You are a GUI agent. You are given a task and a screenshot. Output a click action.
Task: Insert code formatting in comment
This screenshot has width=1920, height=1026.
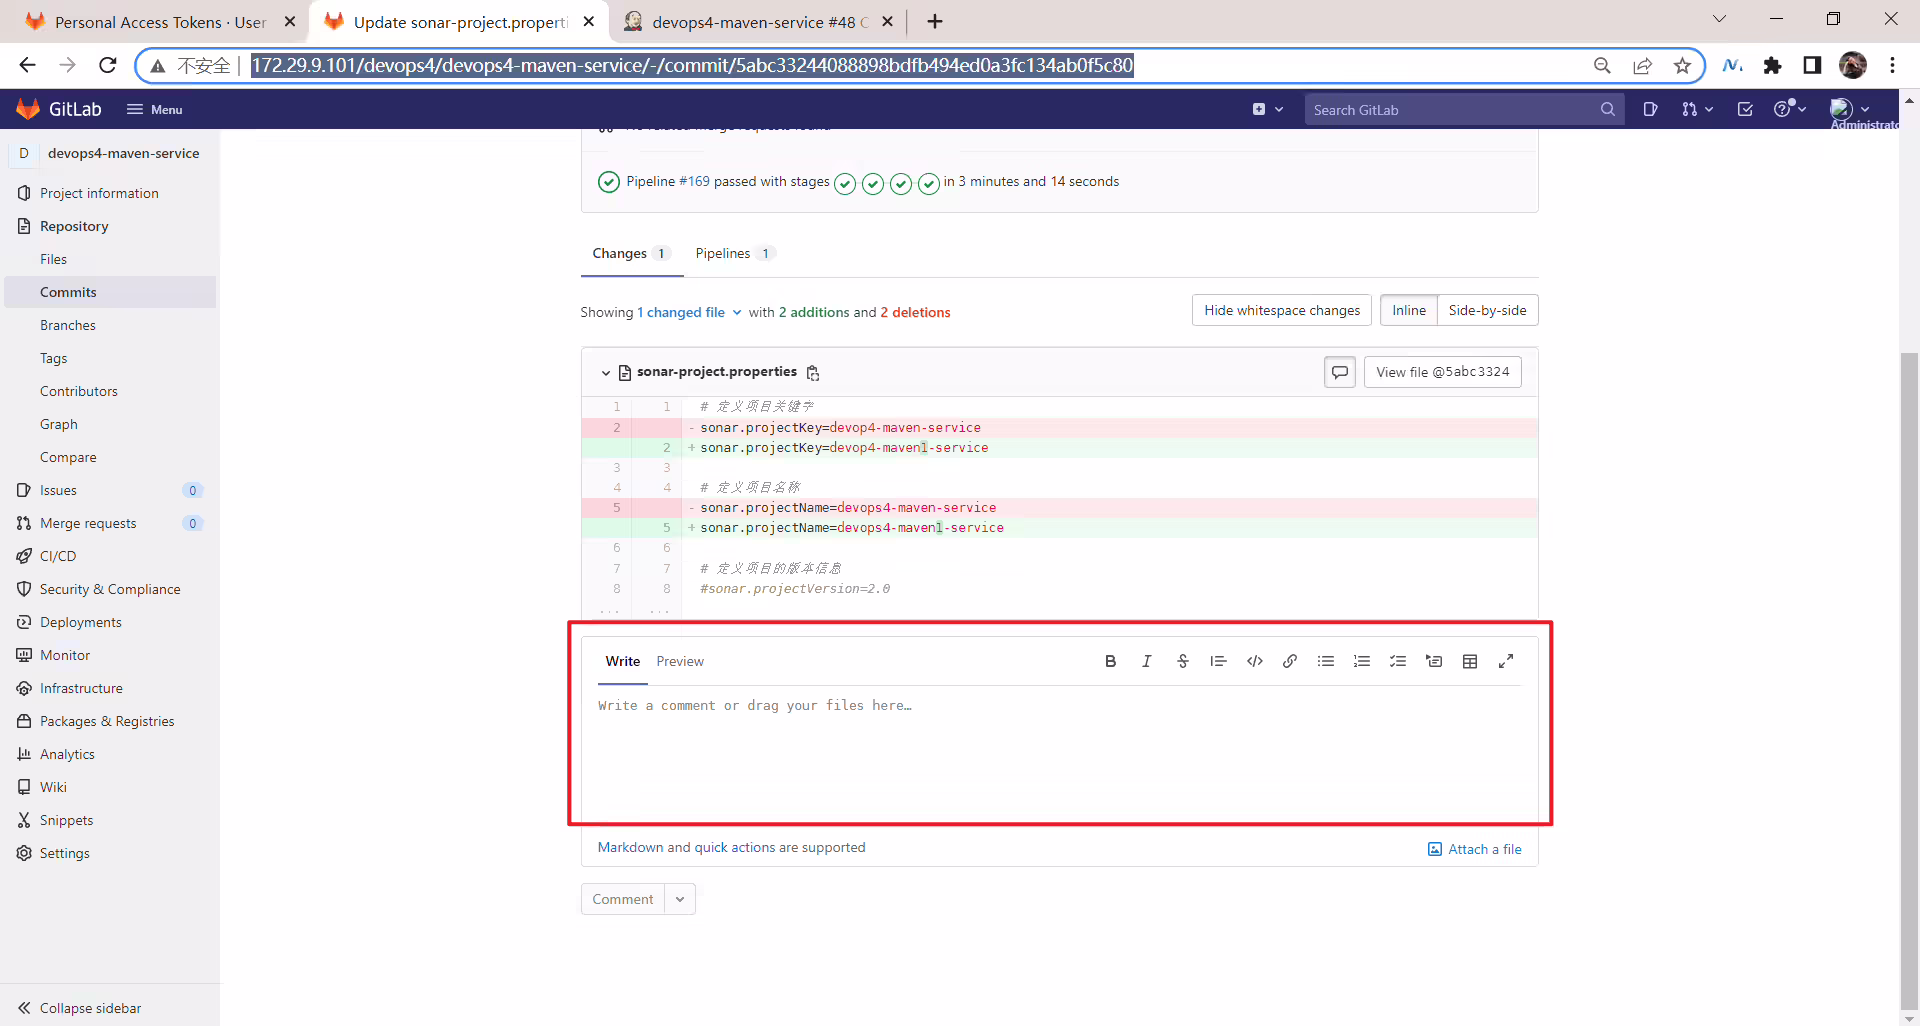click(x=1254, y=661)
